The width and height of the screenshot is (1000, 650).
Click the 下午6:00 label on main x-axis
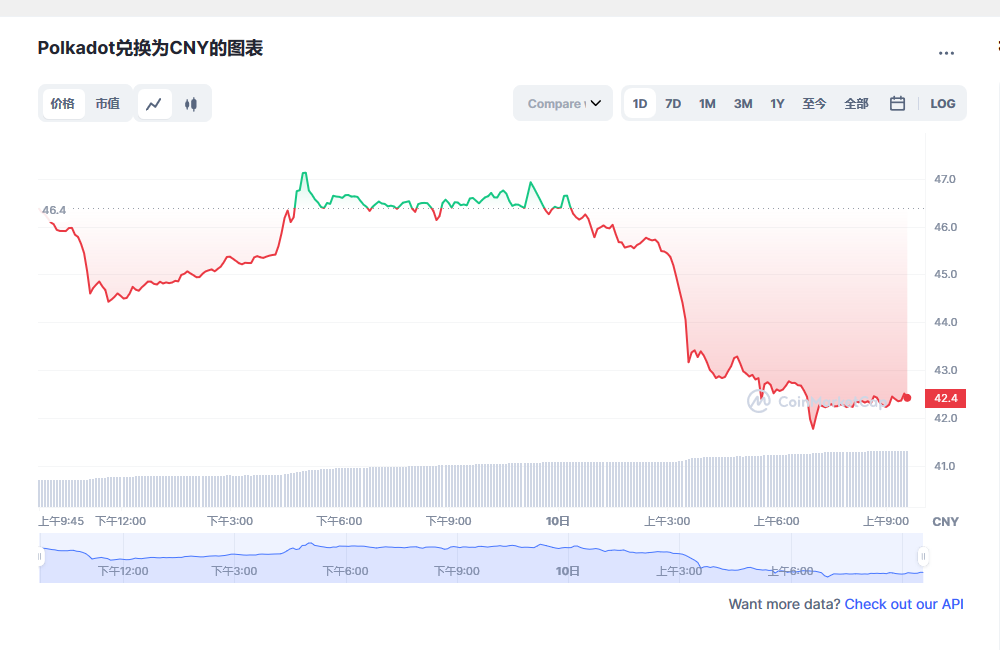point(339,521)
